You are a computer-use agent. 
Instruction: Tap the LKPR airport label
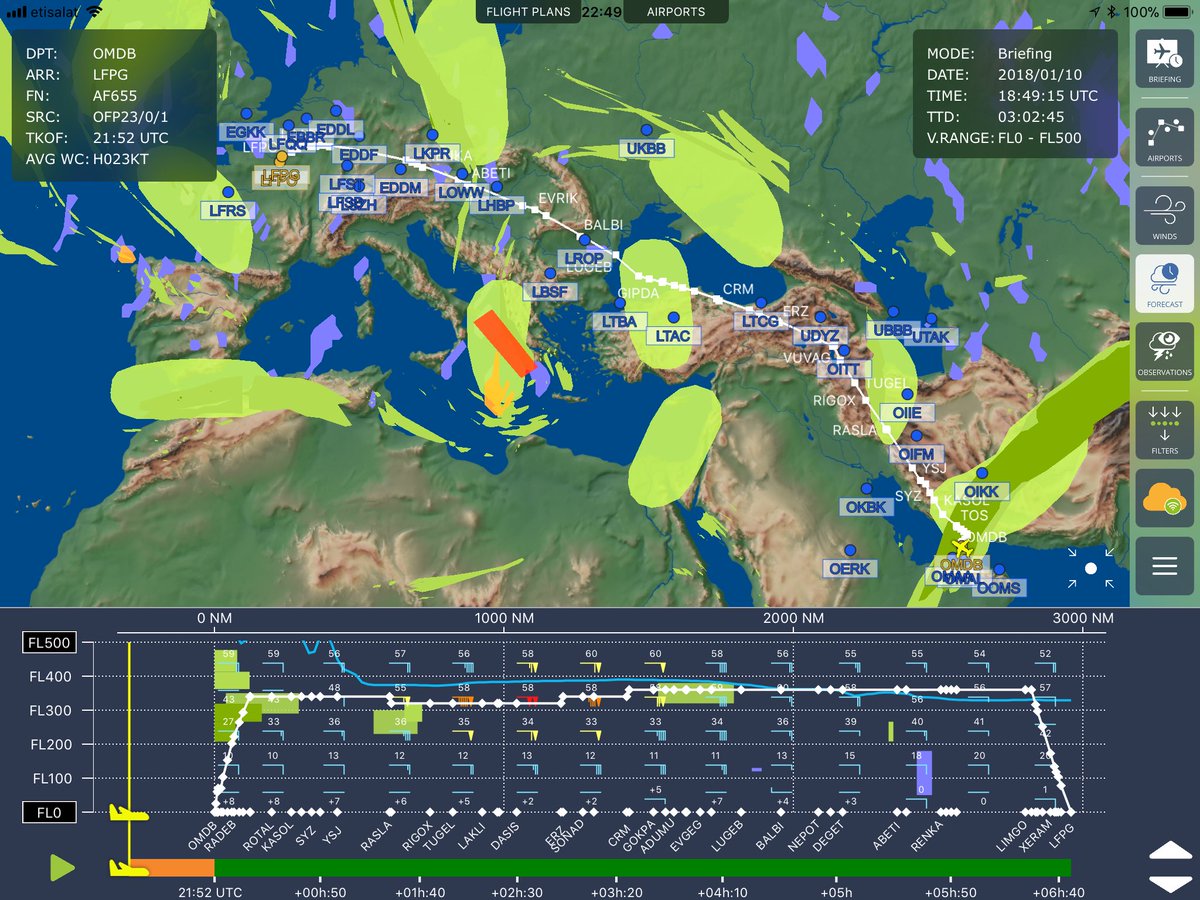(432, 153)
